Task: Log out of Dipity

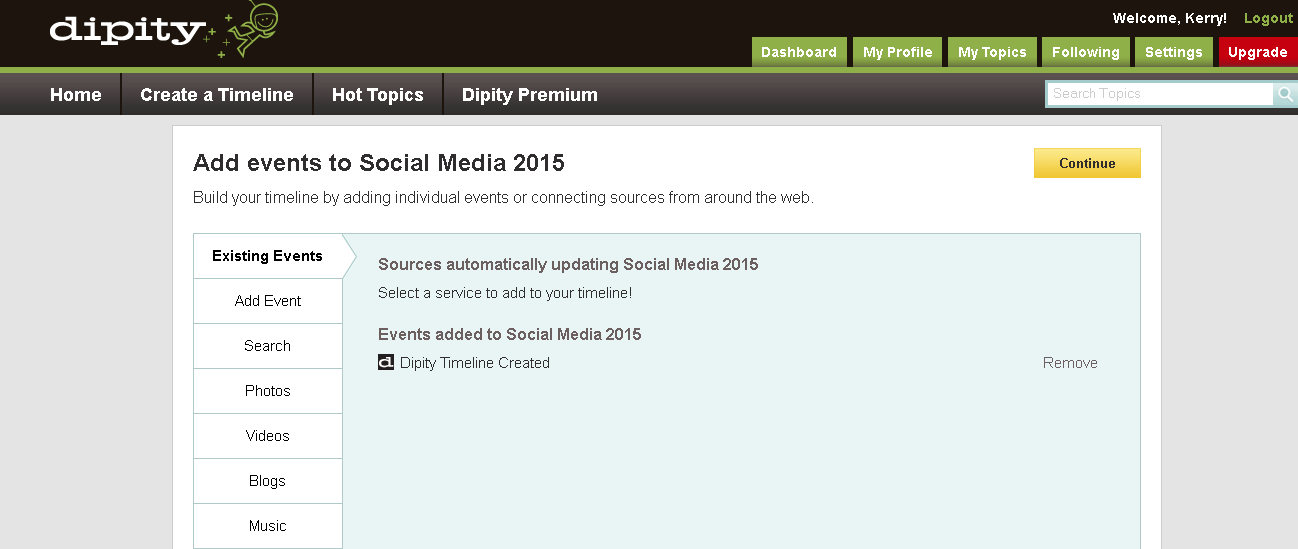Action: point(1268,19)
